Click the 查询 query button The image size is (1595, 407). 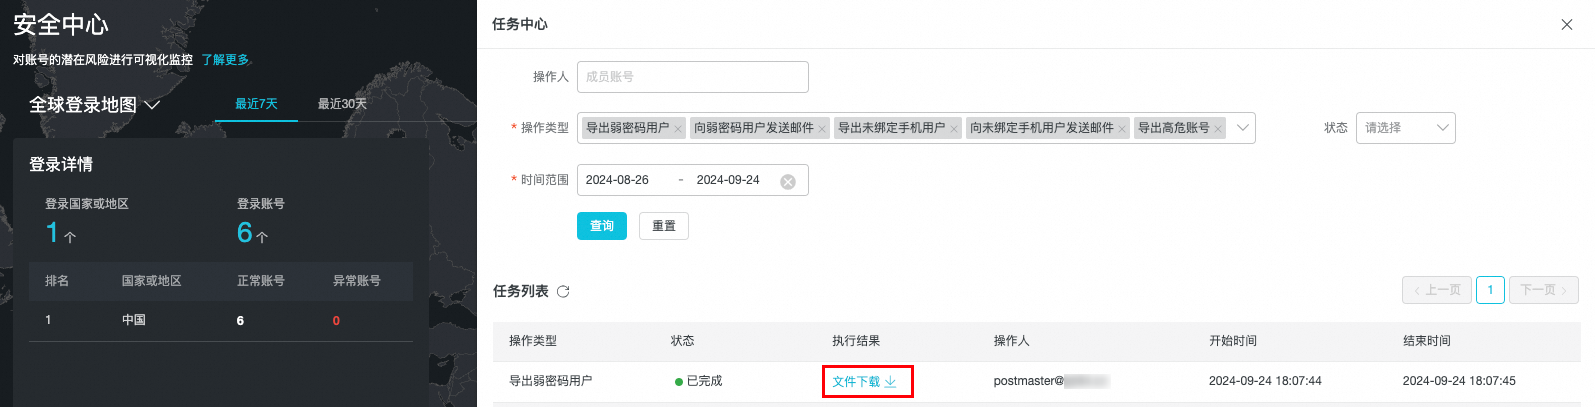point(601,226)
